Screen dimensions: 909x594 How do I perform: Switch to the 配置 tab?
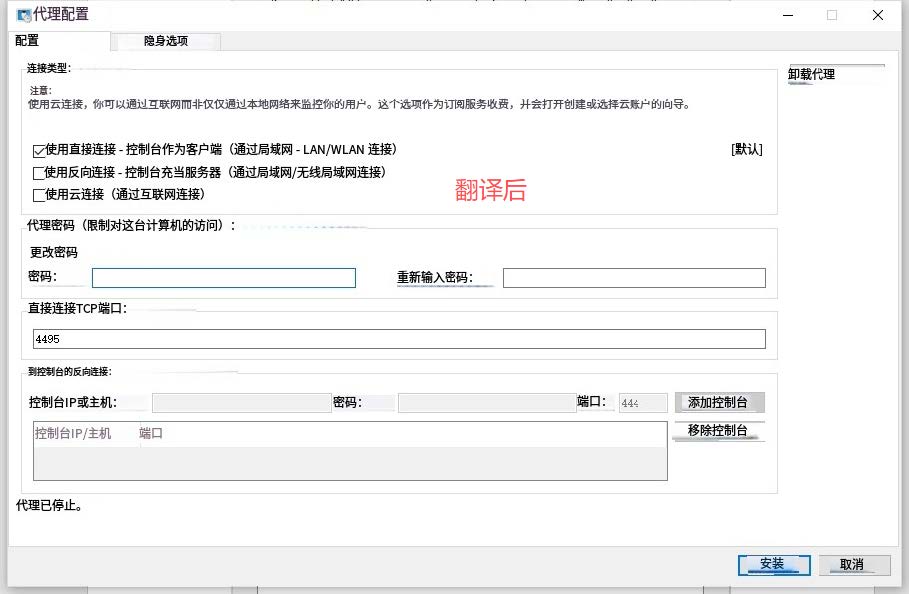tap(28, 41)
